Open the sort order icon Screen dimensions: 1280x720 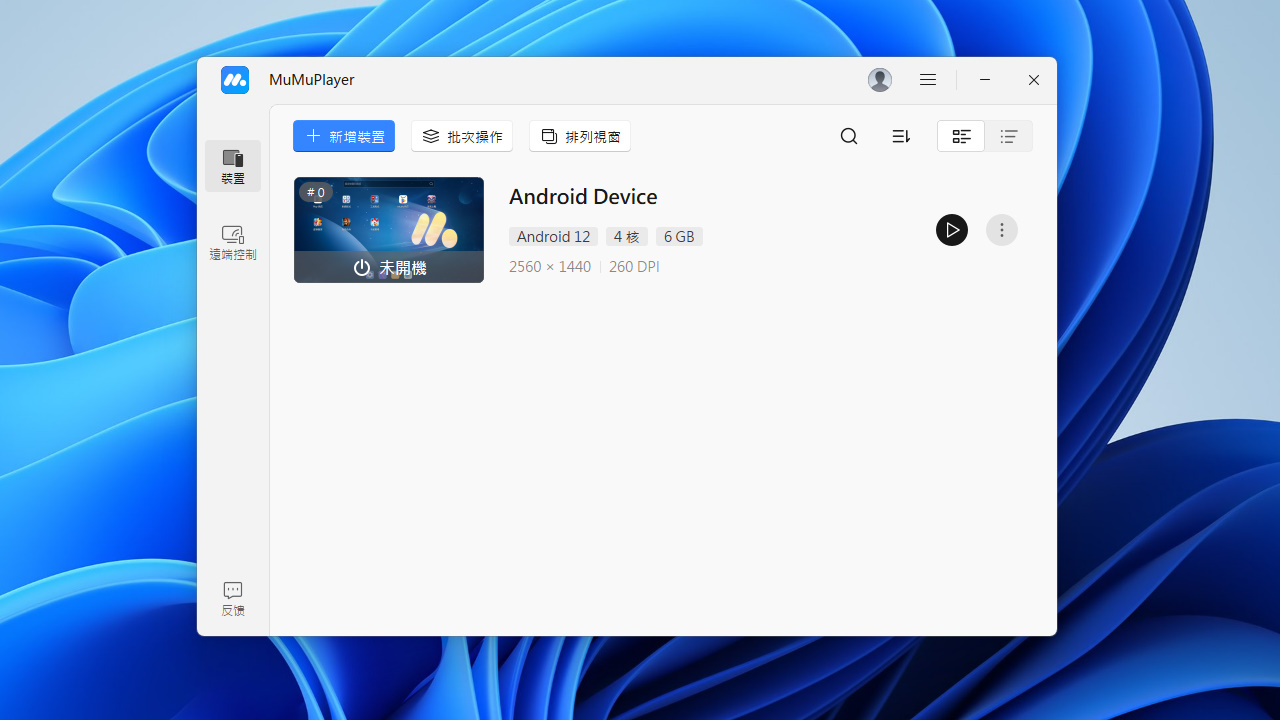click(x=901, y=136)
